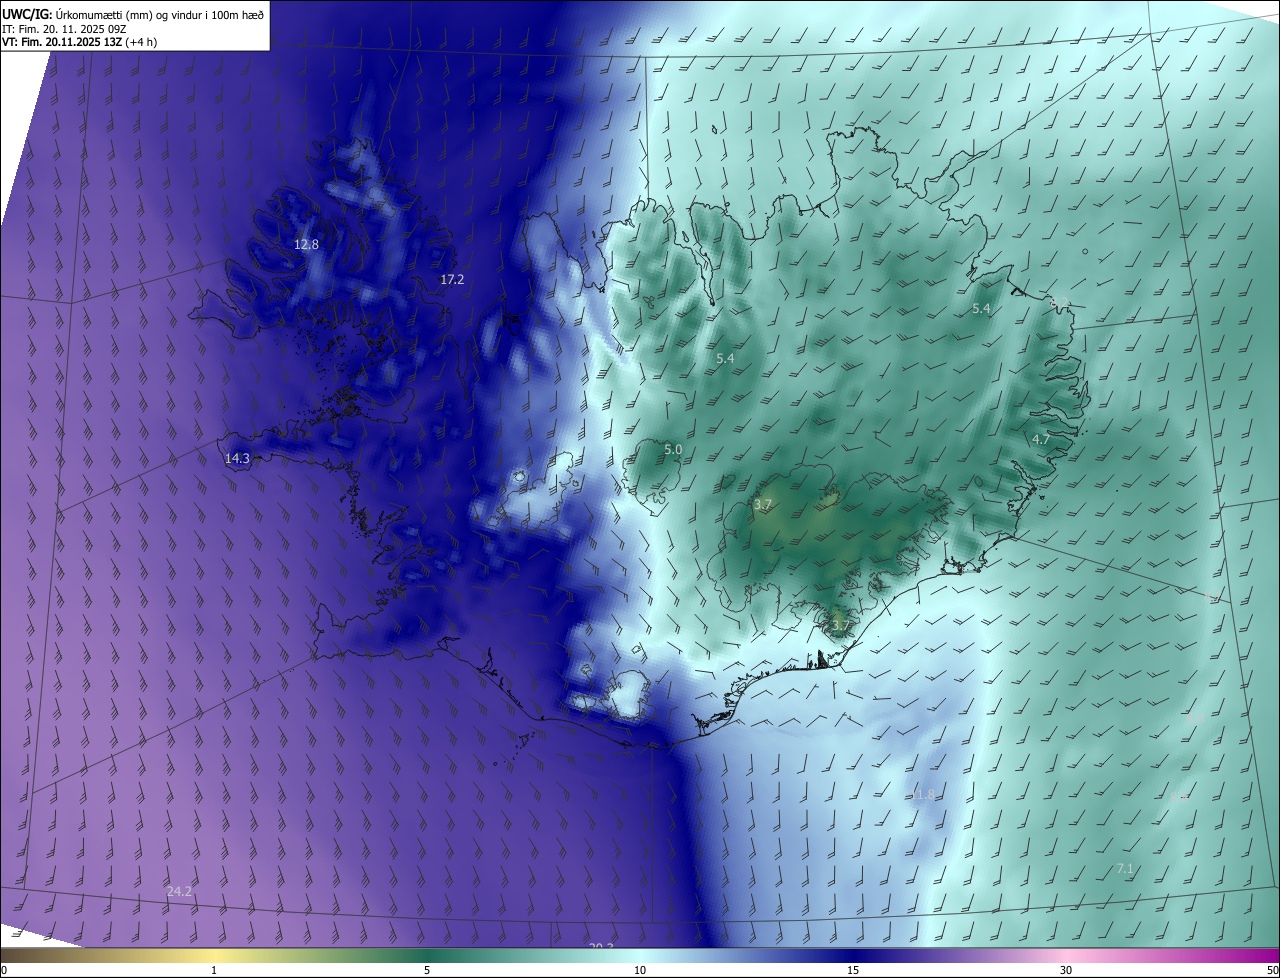Click the 0 tick label on the color scale
Image resolution: width=1280 pixels, height=978 pixels.
3,970
